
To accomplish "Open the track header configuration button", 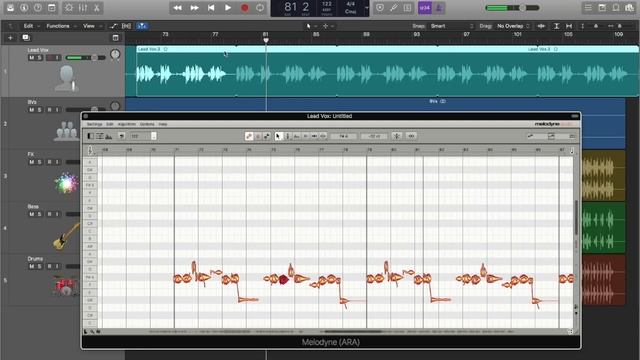I will point(116,38).
